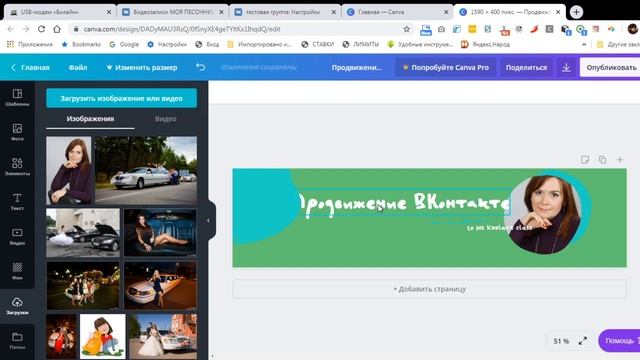Go back to Главная in Canva
The width and height of the screenshot is (640, 360).
coord(30,67)
